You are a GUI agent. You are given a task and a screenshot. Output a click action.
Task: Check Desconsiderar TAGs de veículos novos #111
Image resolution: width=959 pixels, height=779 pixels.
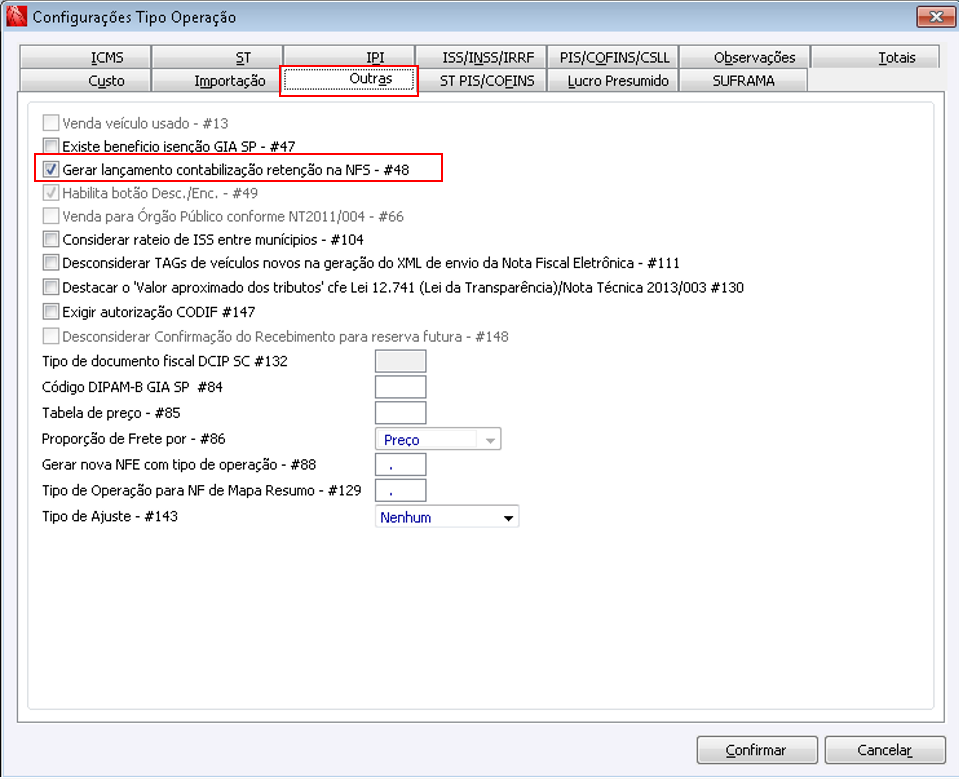click(51, 262)
